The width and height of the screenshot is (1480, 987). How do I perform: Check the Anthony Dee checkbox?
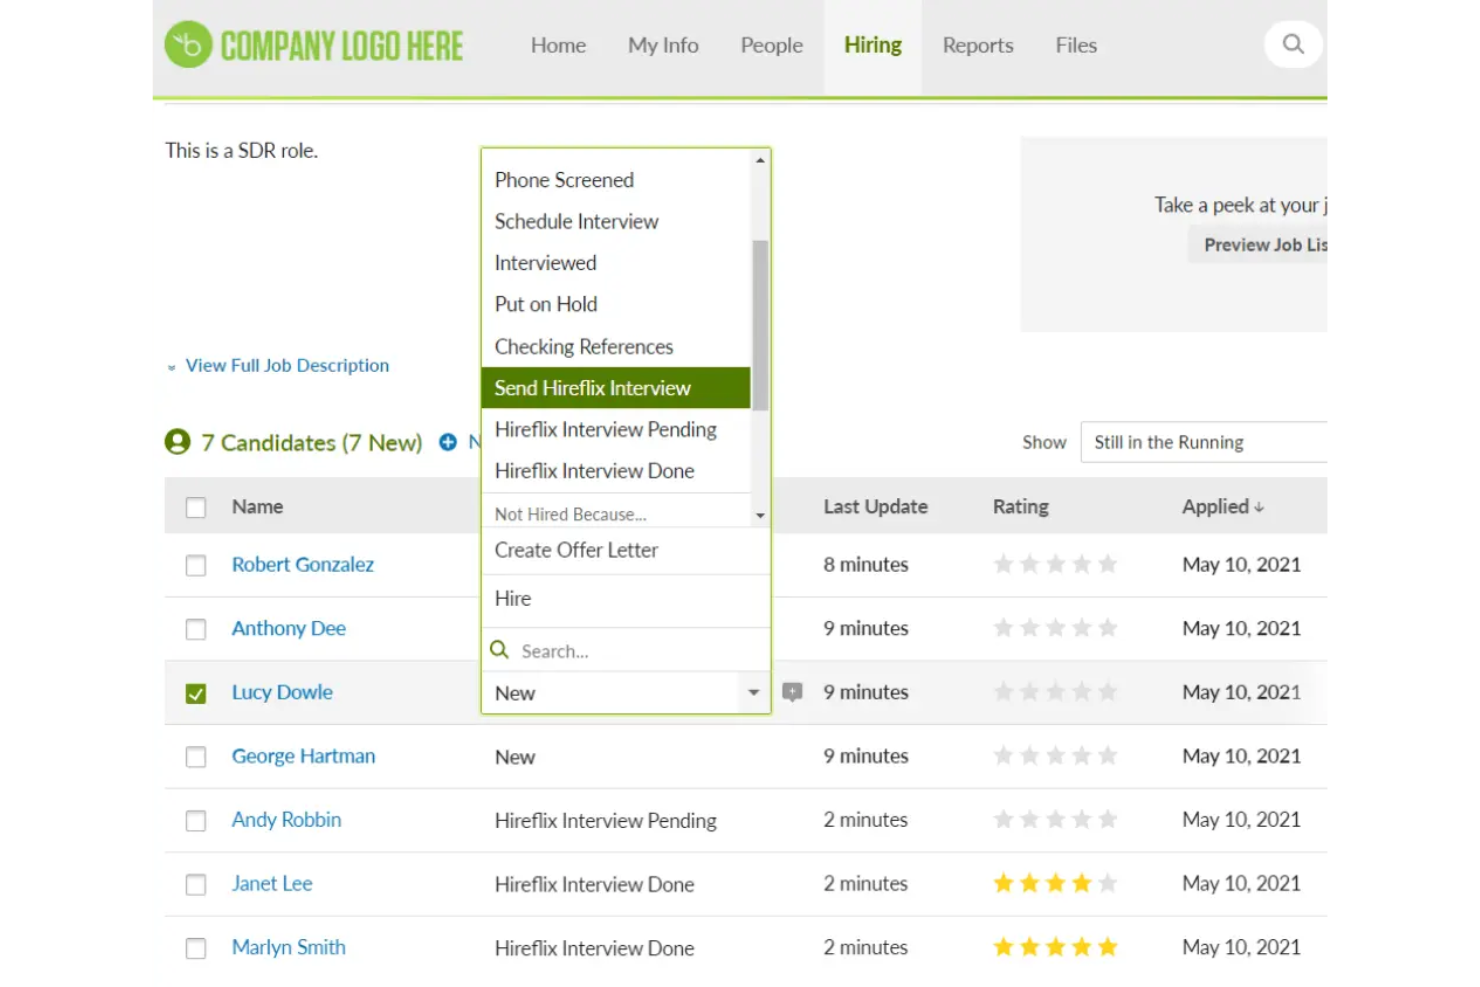pos(195,629)
